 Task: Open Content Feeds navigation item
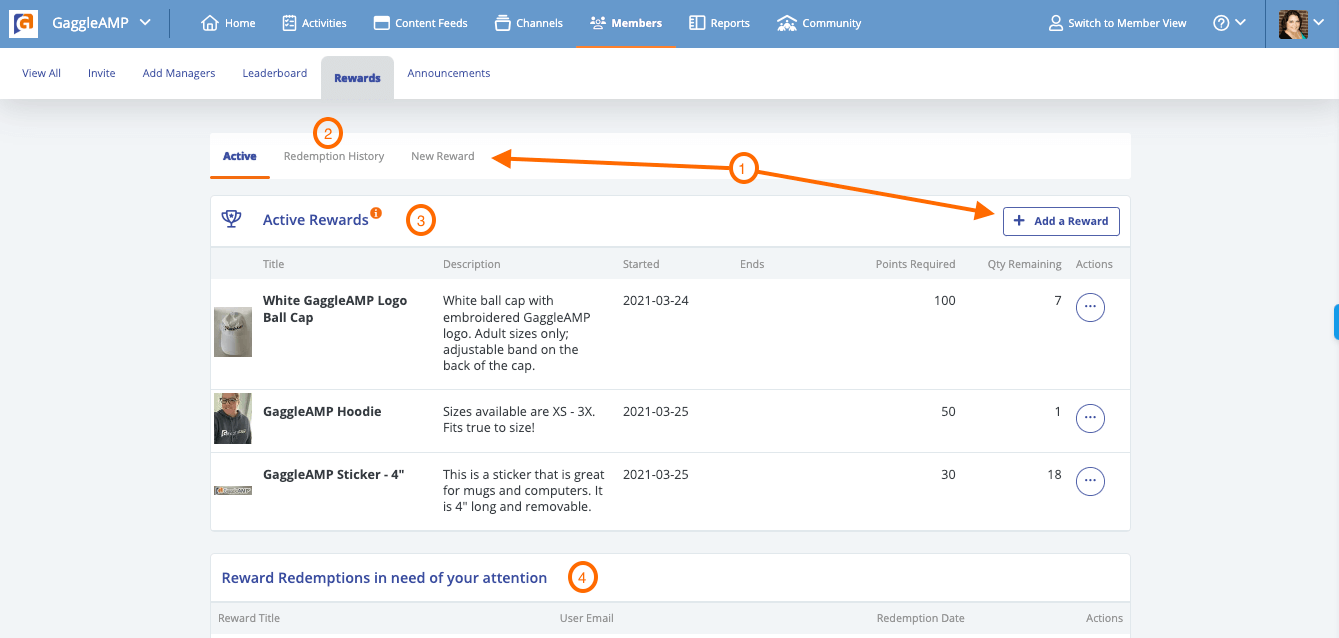420,23
